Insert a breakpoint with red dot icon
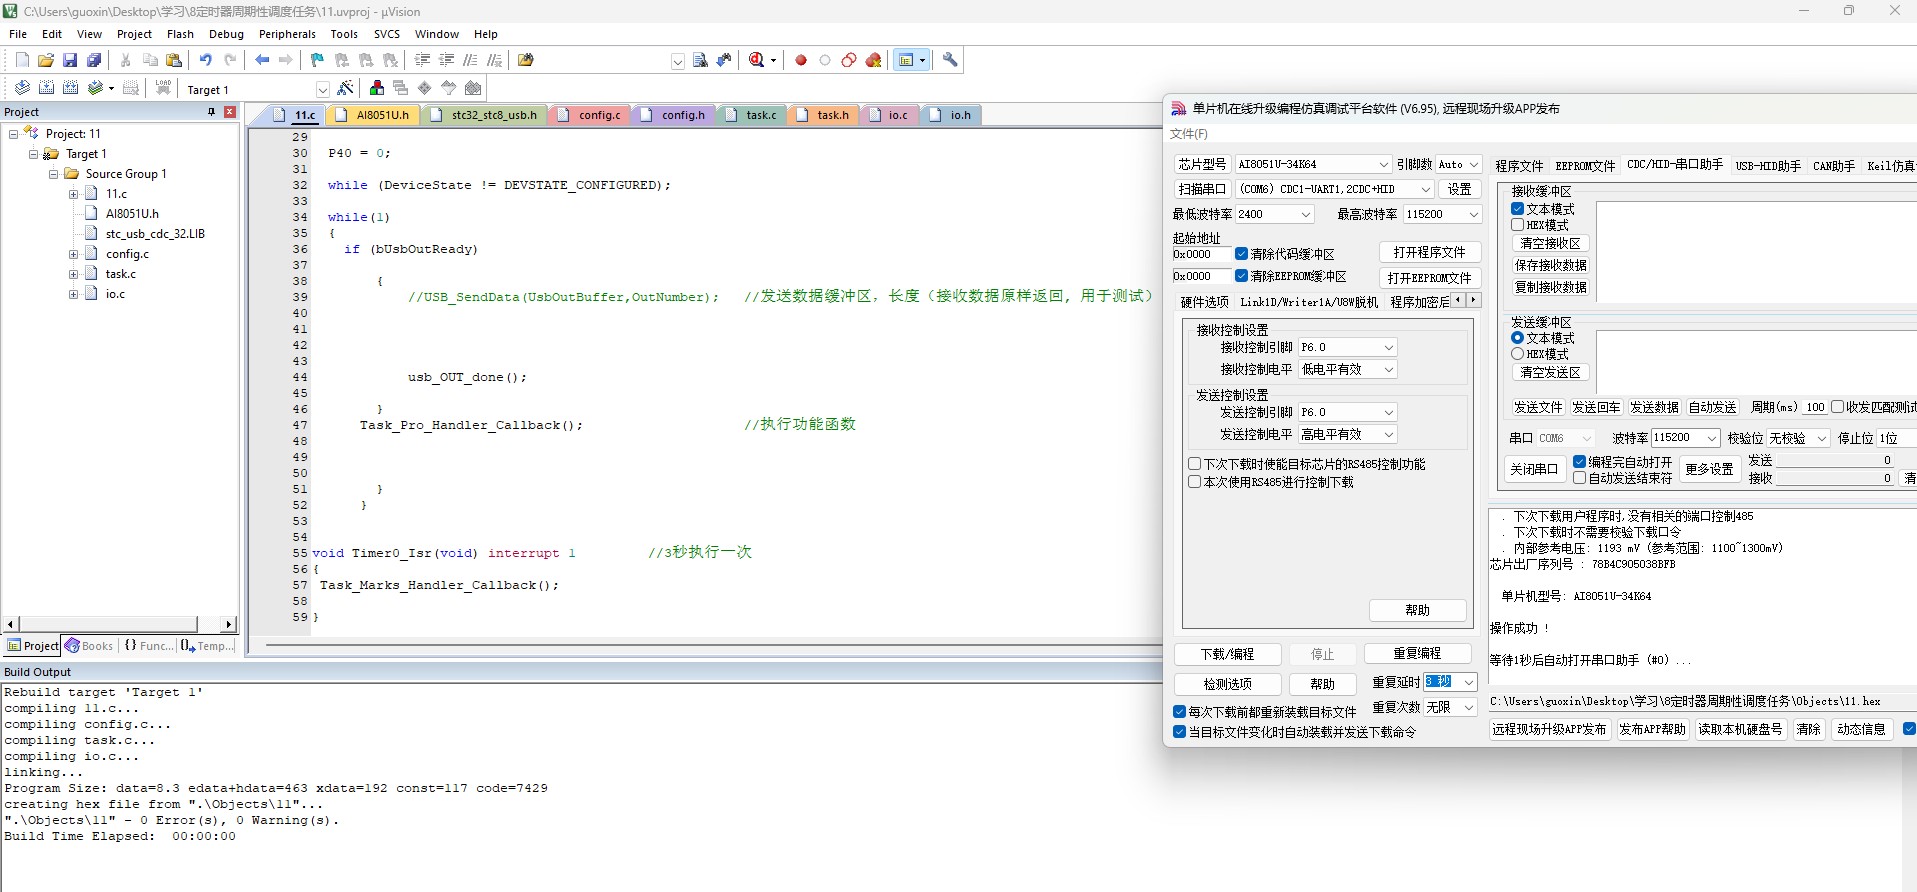This screenshot has width=1917, height=892. click(801, 60)
